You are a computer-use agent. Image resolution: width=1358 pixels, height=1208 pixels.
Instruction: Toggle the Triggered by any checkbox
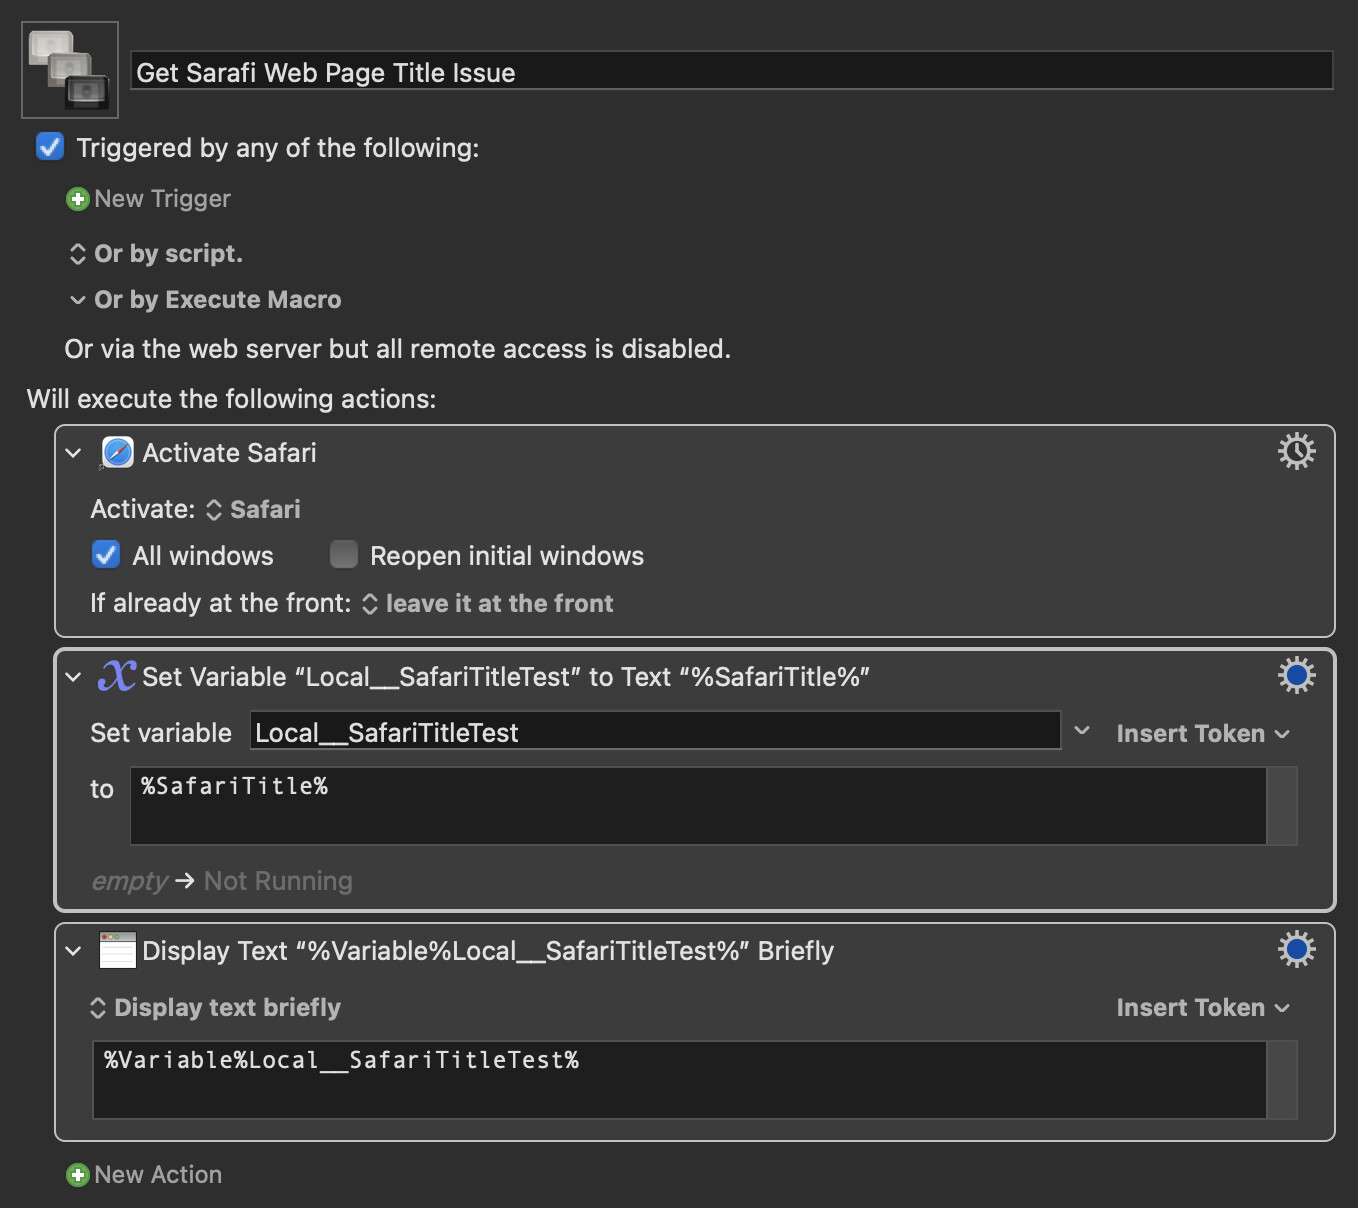[x=50, y=147]
